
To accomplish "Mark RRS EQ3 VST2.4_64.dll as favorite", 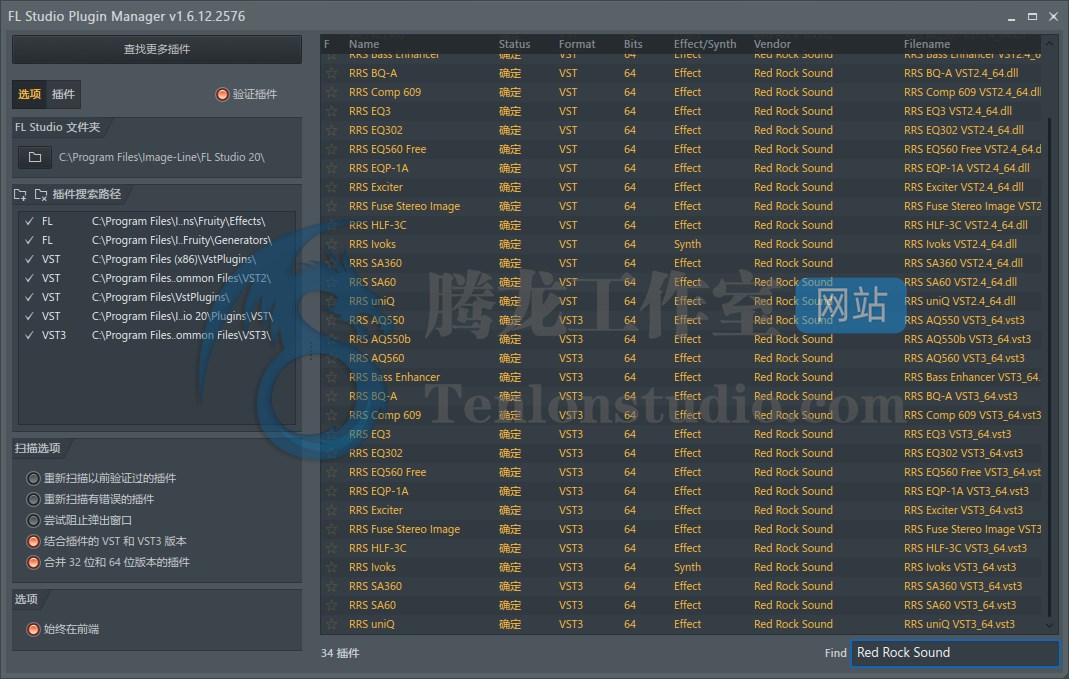I will pyautogui.click(x=331, y=111).
